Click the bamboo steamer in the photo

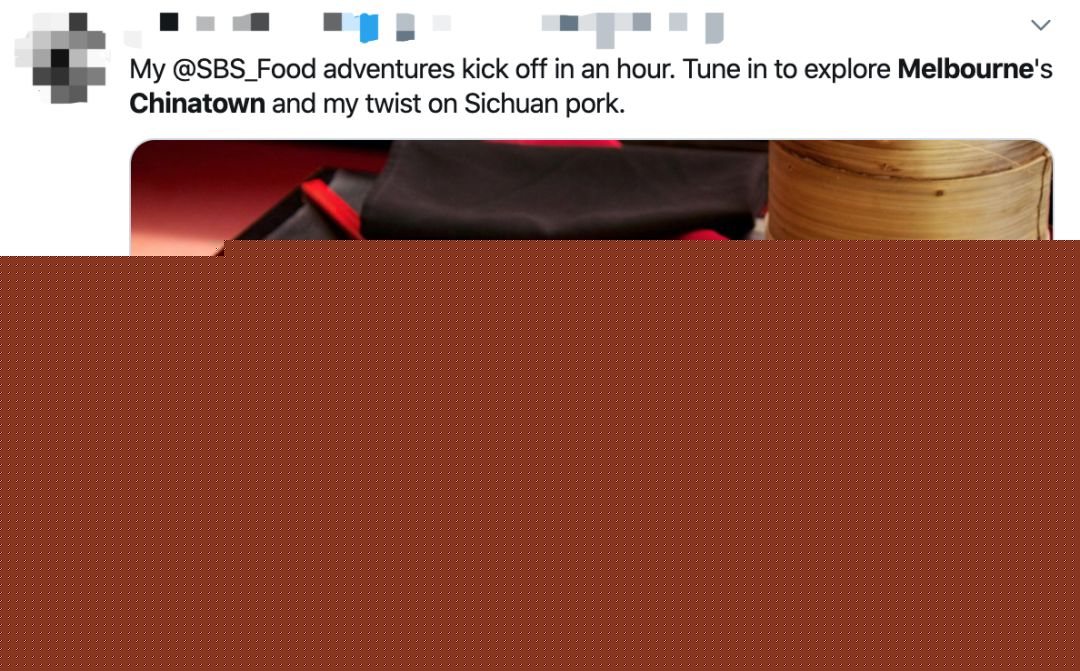910,190
